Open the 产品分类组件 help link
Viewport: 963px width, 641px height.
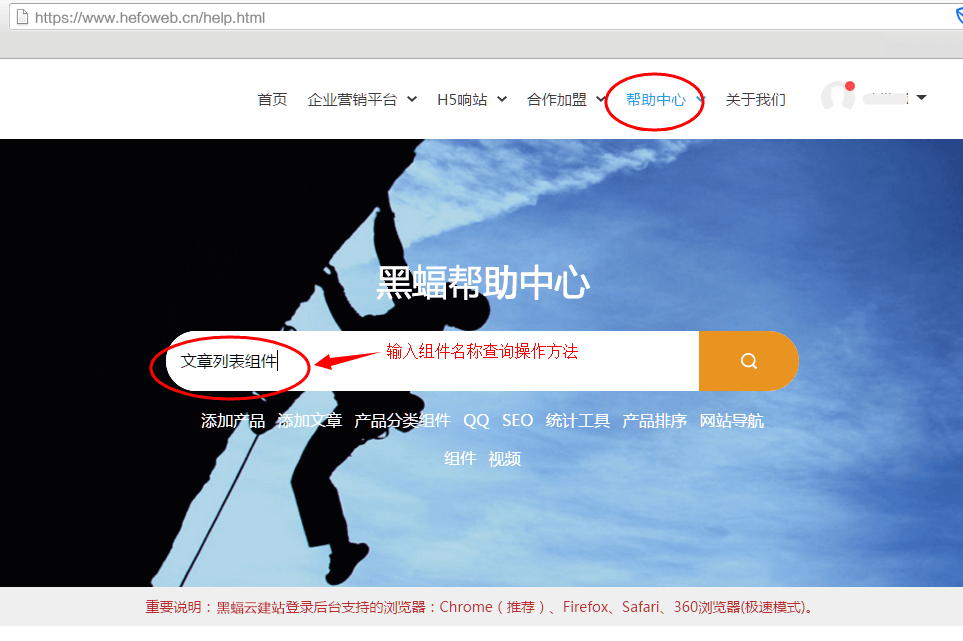coord(404,420)
